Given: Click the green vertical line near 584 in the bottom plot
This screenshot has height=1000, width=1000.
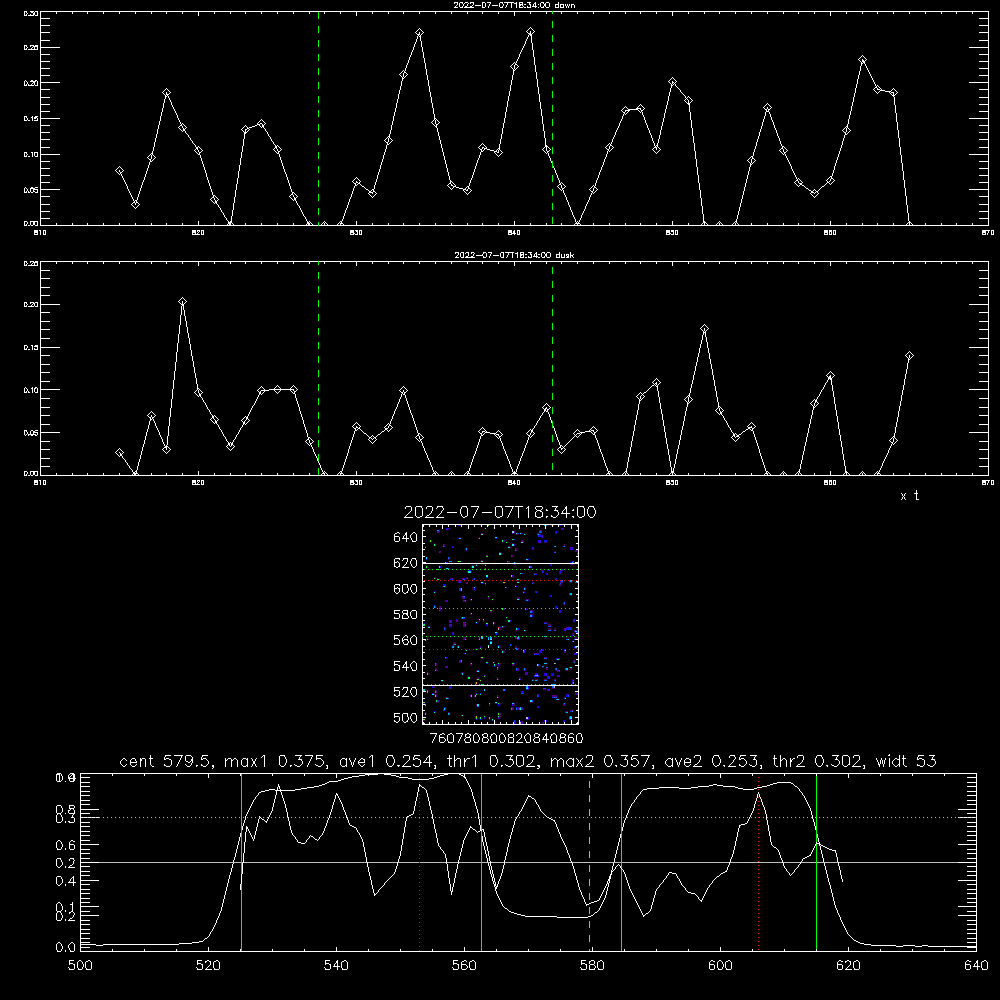Looking at the screenshot, I should (x=621, y=862).
